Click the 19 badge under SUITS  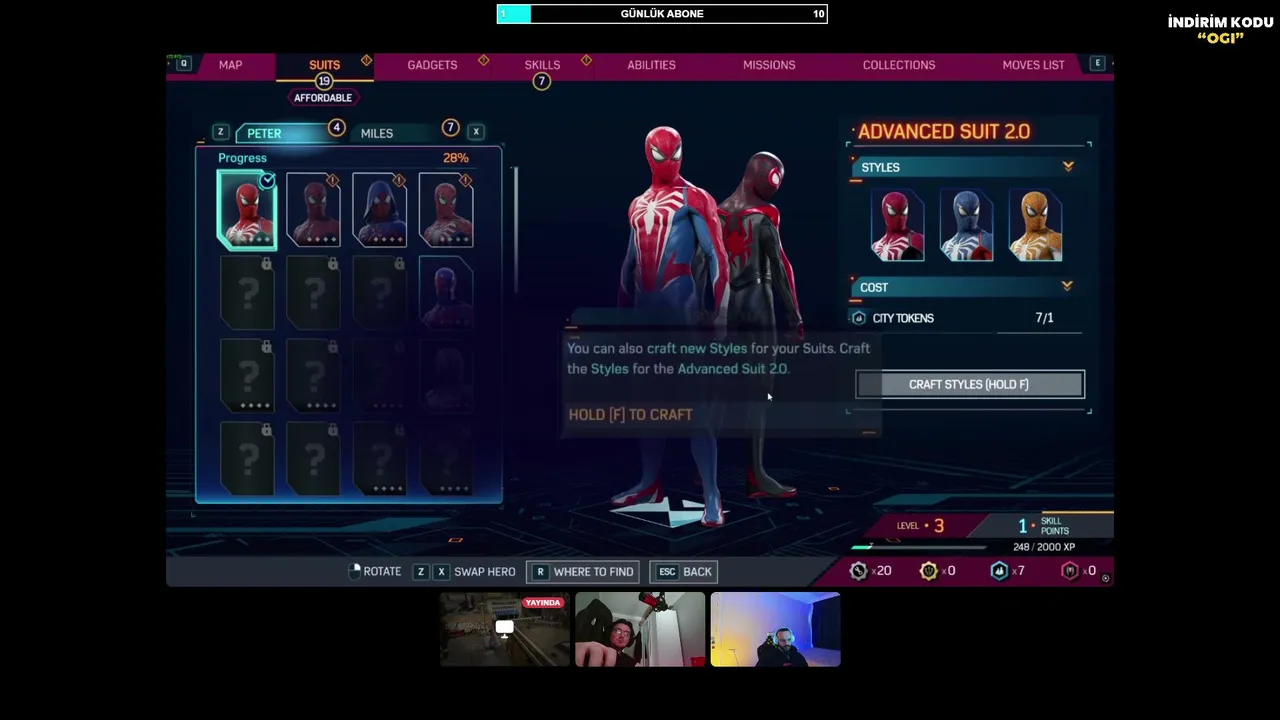click(323, 81)
